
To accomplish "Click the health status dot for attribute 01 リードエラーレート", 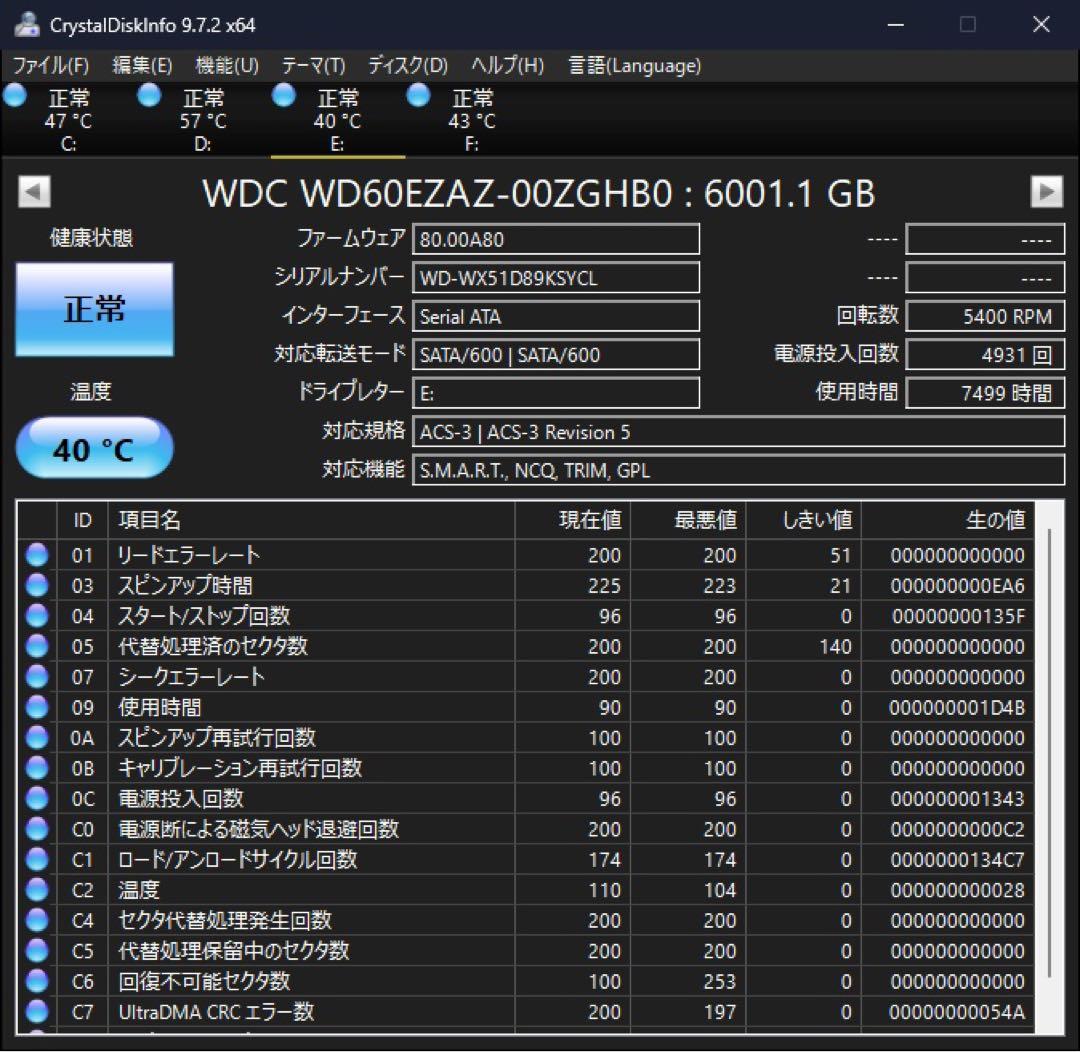I will (x=36, y=554).
